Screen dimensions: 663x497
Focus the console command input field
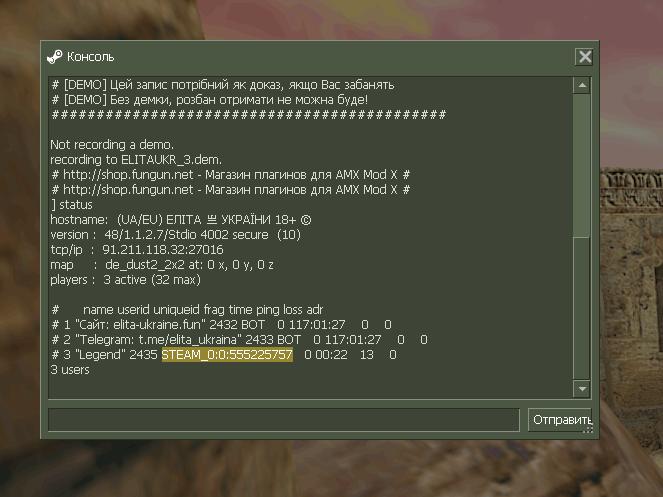click(x=284, y=420)
